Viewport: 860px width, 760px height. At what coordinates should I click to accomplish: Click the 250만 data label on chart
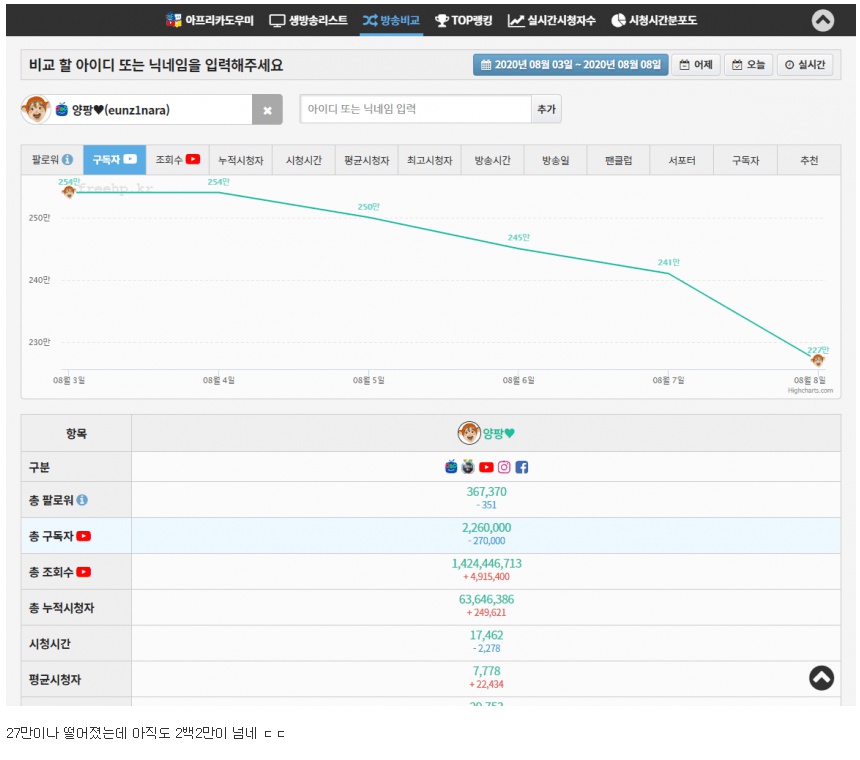coord(368,207)
